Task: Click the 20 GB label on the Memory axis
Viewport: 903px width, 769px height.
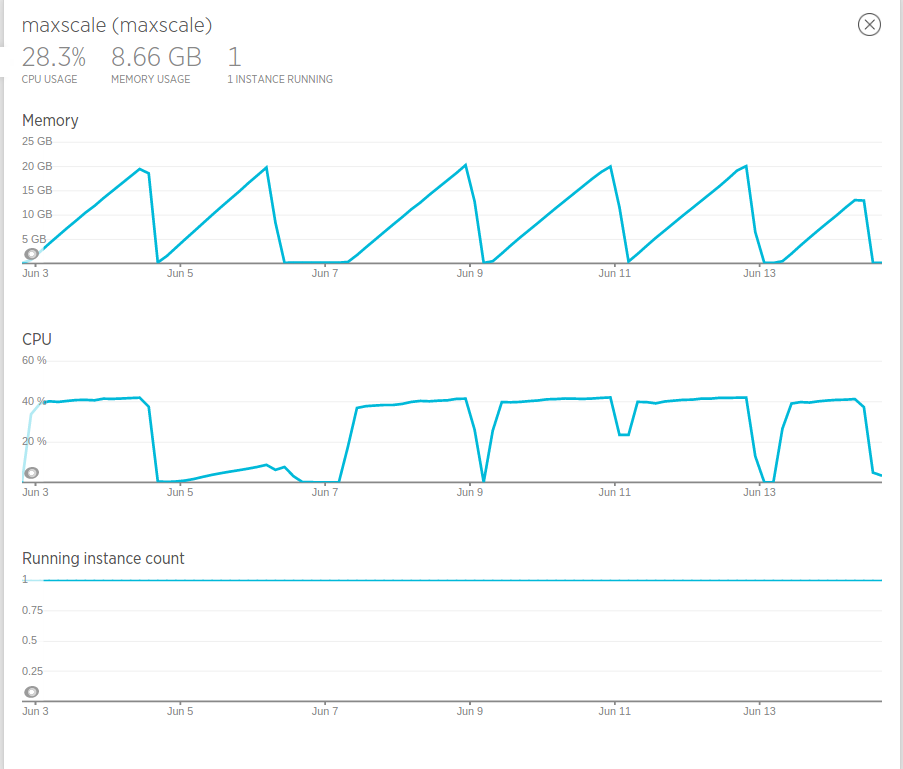Action: click(37, 166)
